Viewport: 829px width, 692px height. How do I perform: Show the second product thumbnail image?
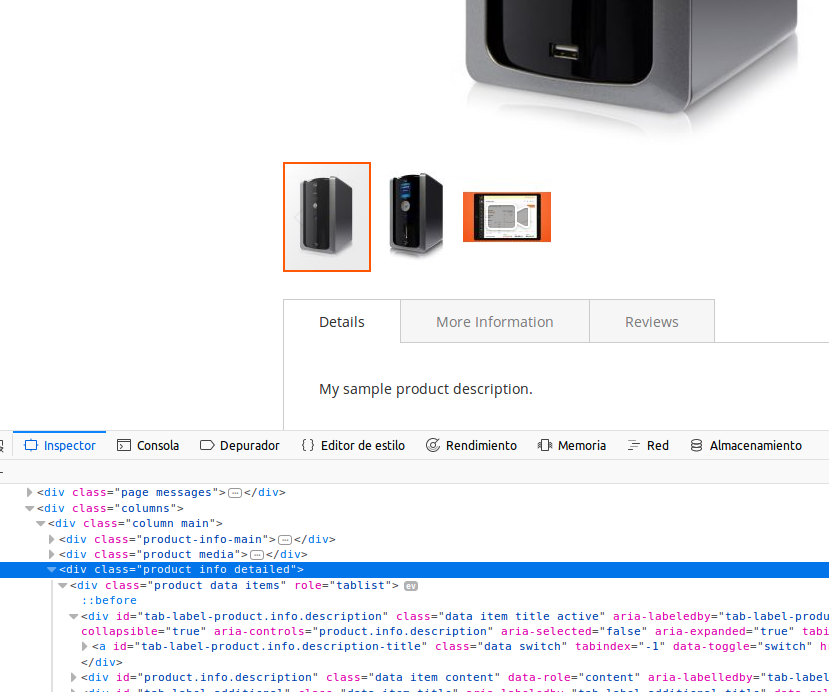(x=416, y=217)
